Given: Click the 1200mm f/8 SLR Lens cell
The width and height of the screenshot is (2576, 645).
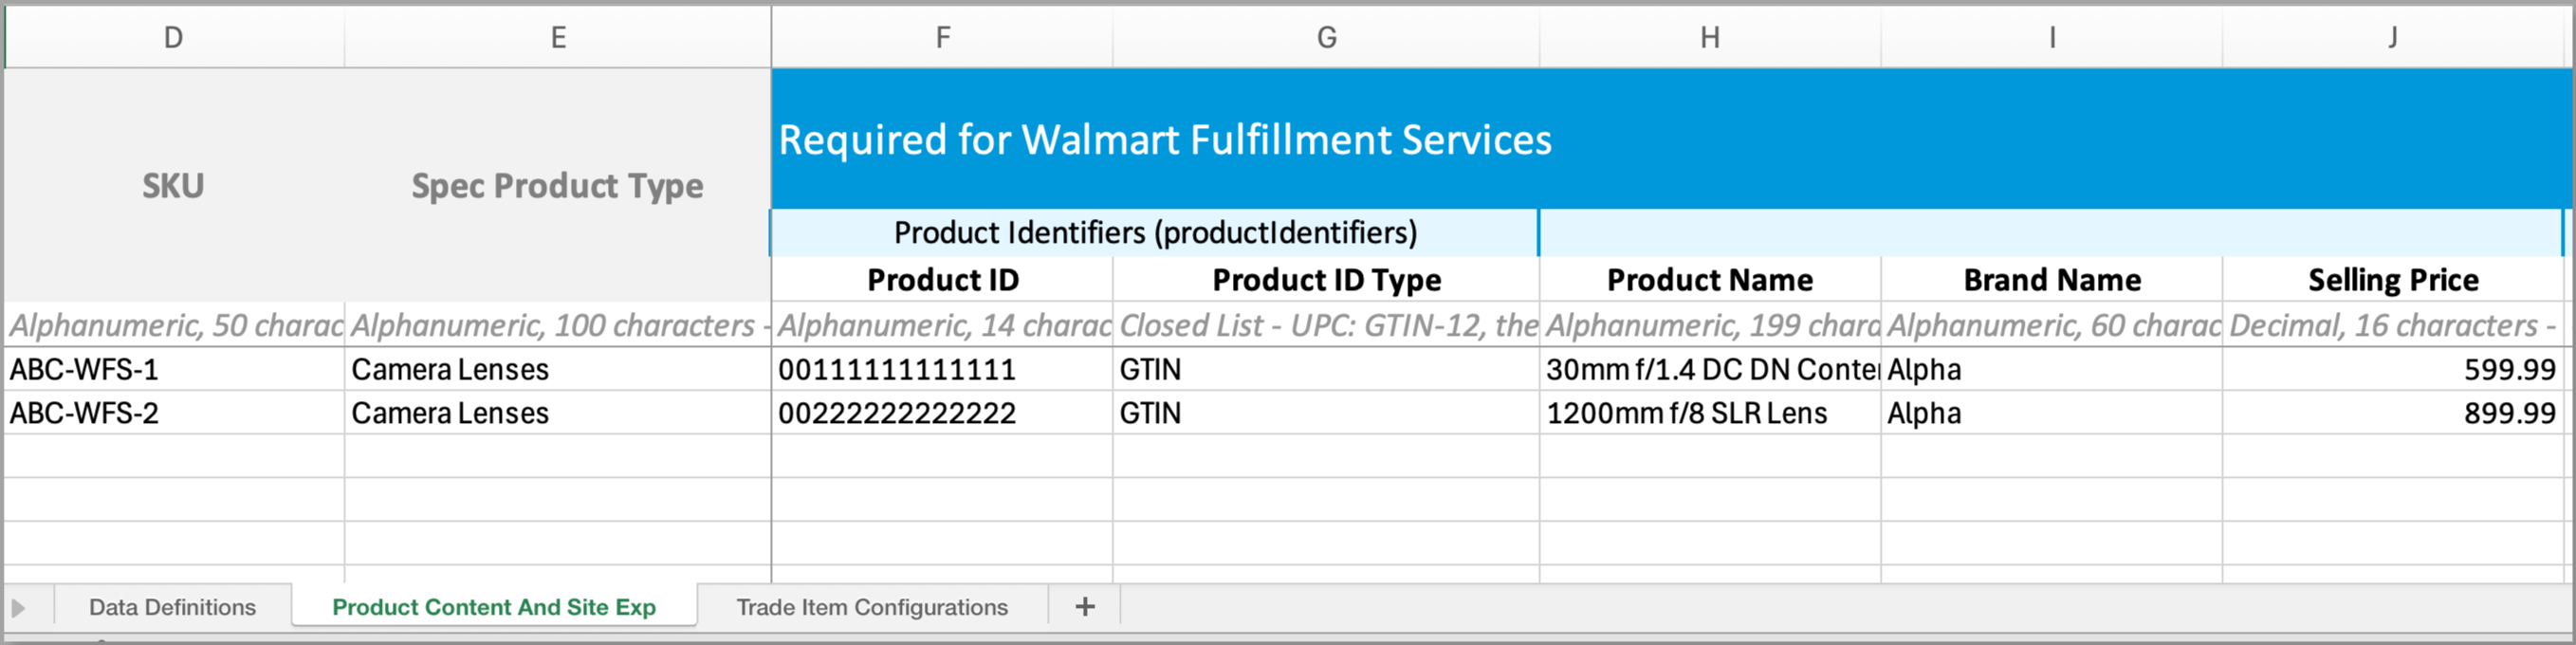Looking at the screenshot, I should [x=1710, y=413].
